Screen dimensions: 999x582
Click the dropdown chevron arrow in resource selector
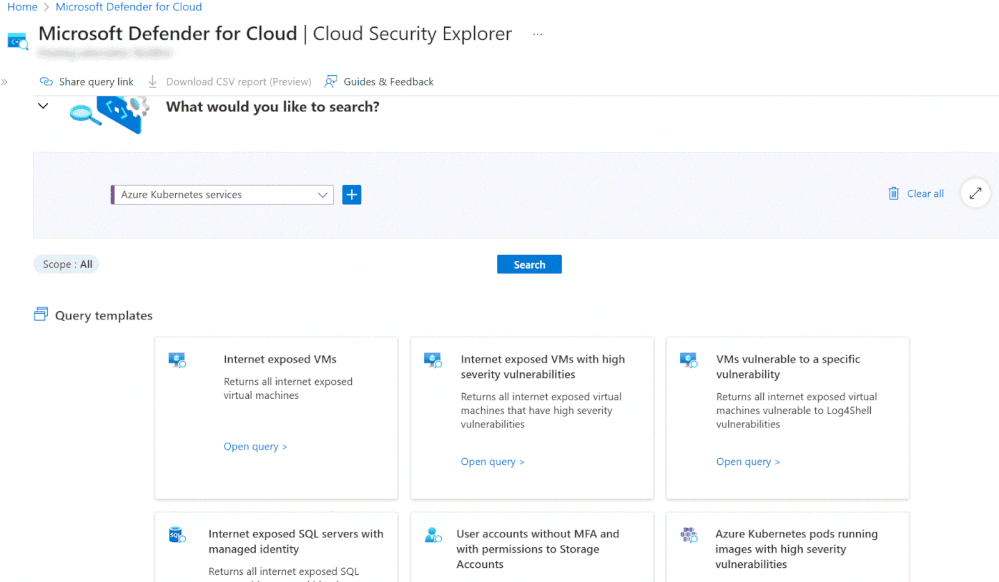click(x=322, y=195)
